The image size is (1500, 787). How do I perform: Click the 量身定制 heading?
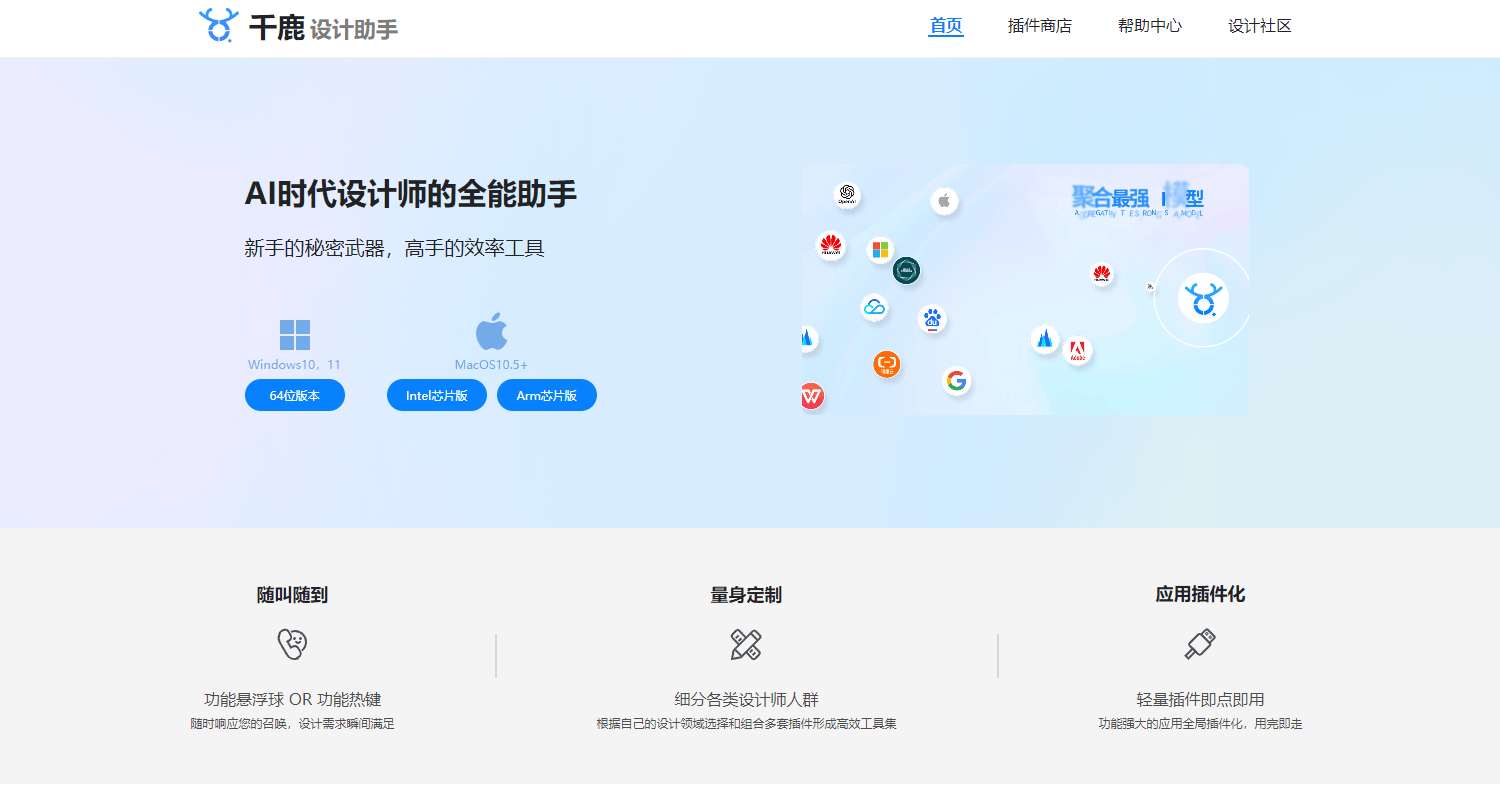746,595
